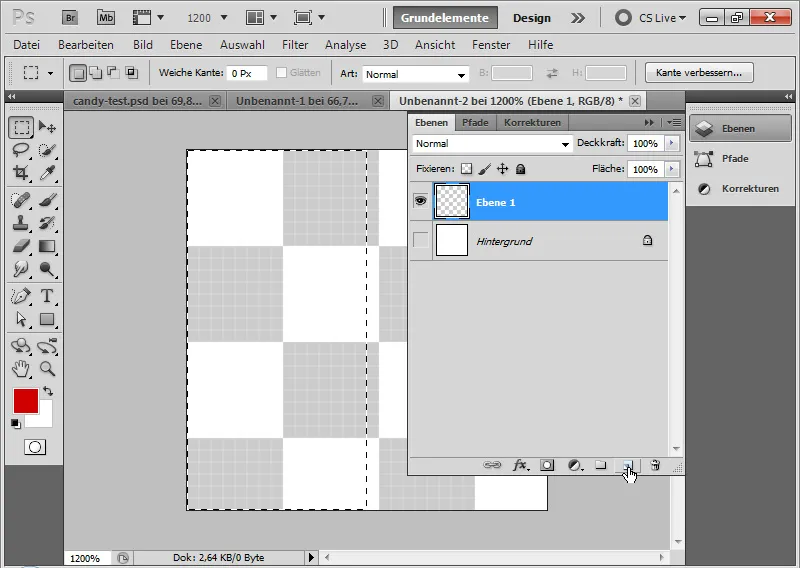Select the Clone Stamp tool
The image size is (800, 568).
pos(21,223)
